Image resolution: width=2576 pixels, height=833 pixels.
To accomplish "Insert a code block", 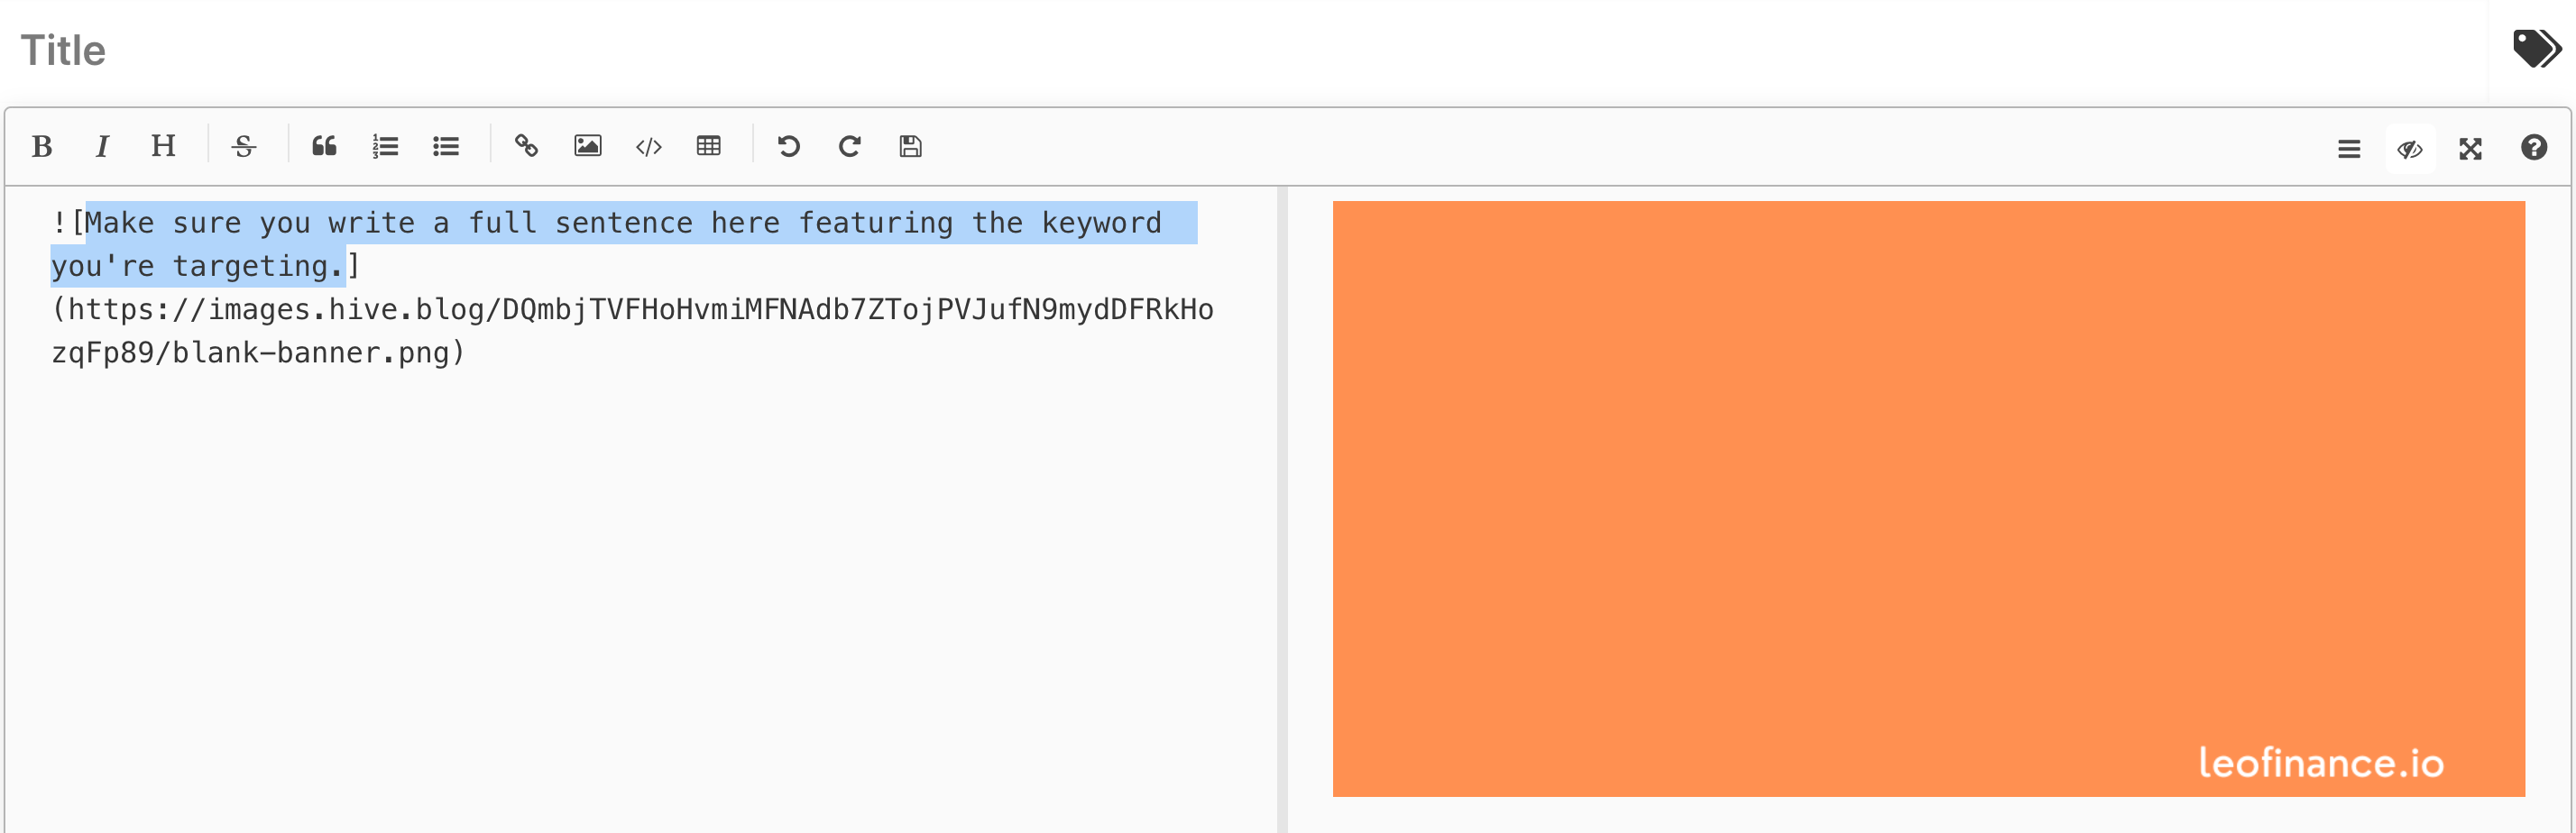I will pyautogui.click(x=648, y=147).
